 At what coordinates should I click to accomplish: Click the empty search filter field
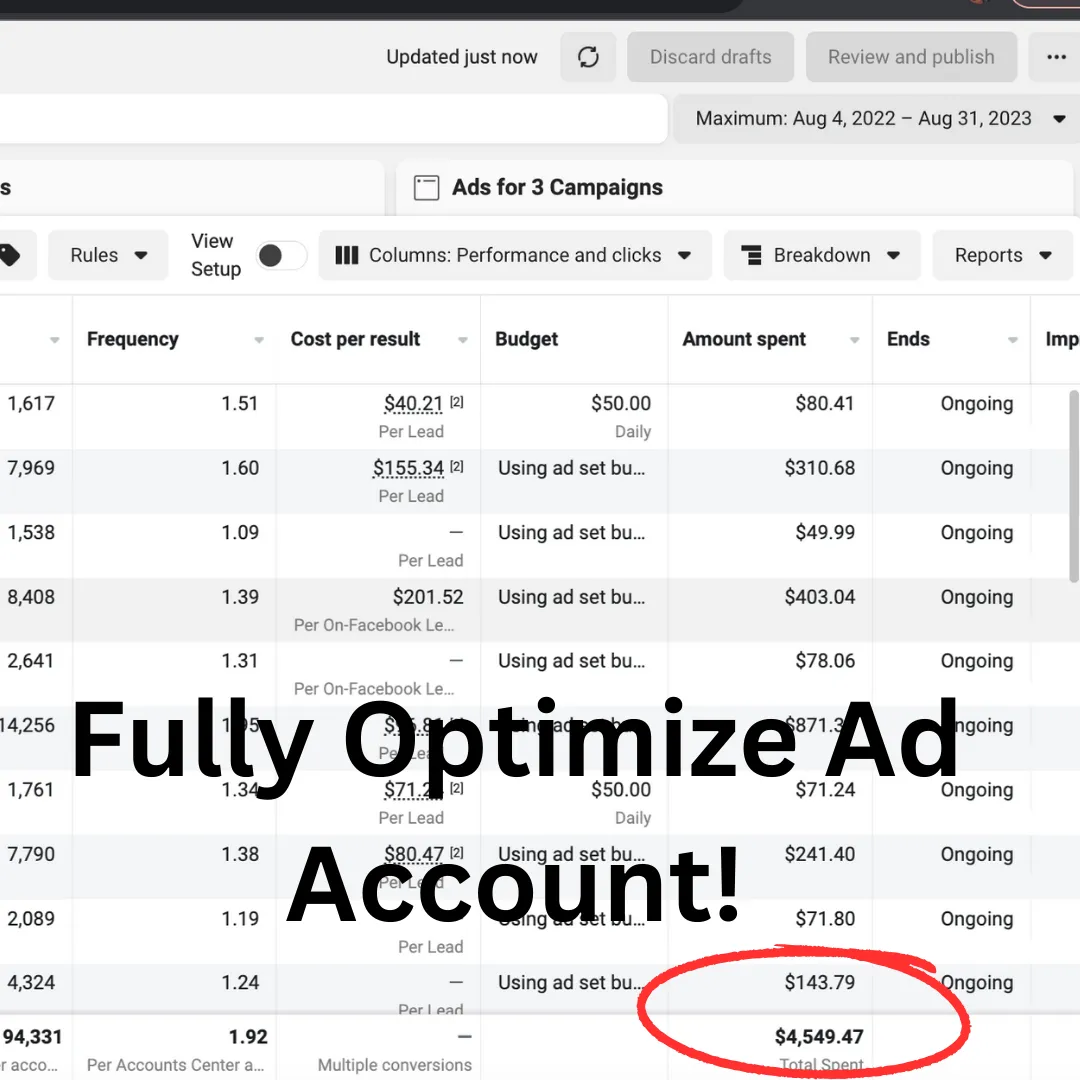[x=333, y=118]
